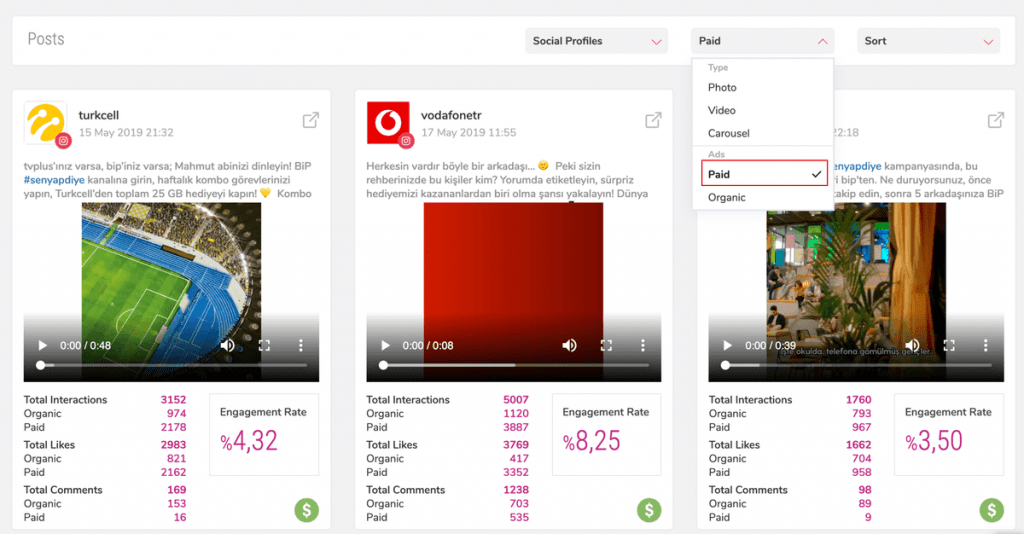Click total interactions value 5007
The width and height of the screenshot is (1024, 534).
(x=516, y=400)
